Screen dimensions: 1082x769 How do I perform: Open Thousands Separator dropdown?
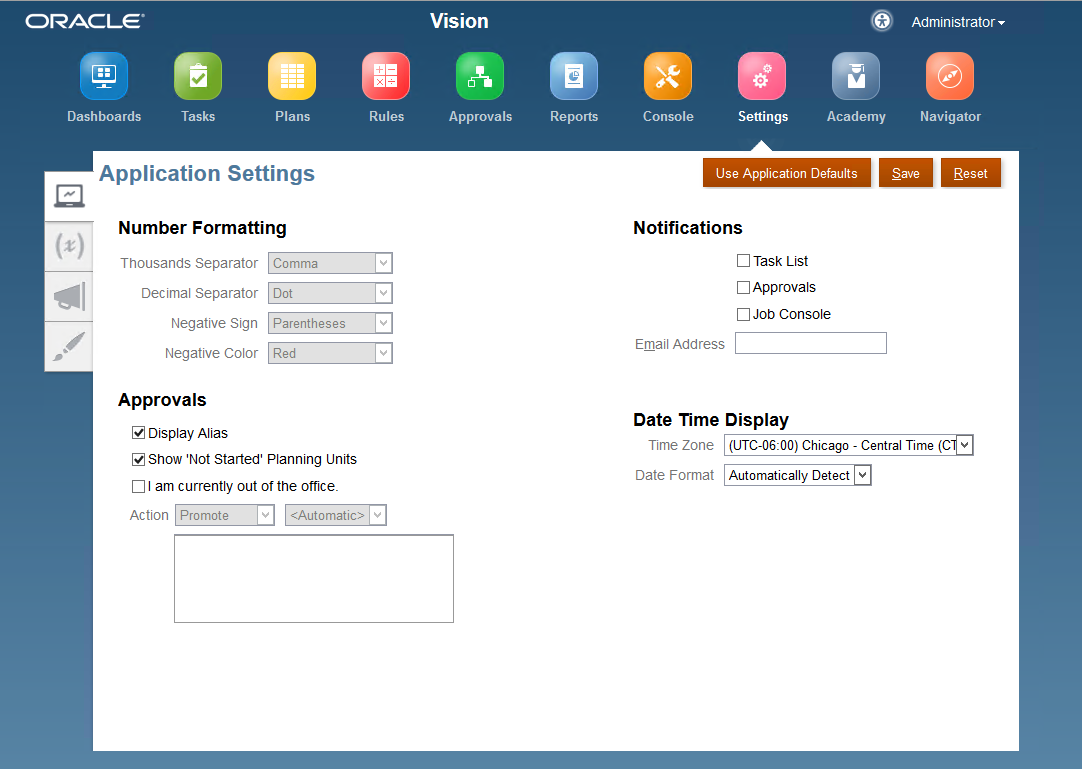[x=330, y=263]
